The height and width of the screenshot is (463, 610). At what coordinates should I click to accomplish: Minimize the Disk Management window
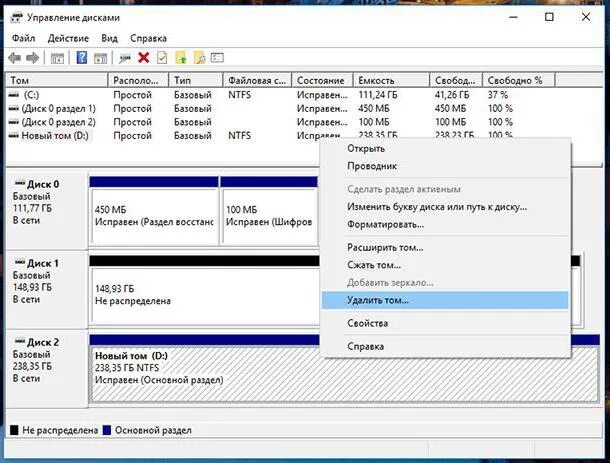[513, 17]
